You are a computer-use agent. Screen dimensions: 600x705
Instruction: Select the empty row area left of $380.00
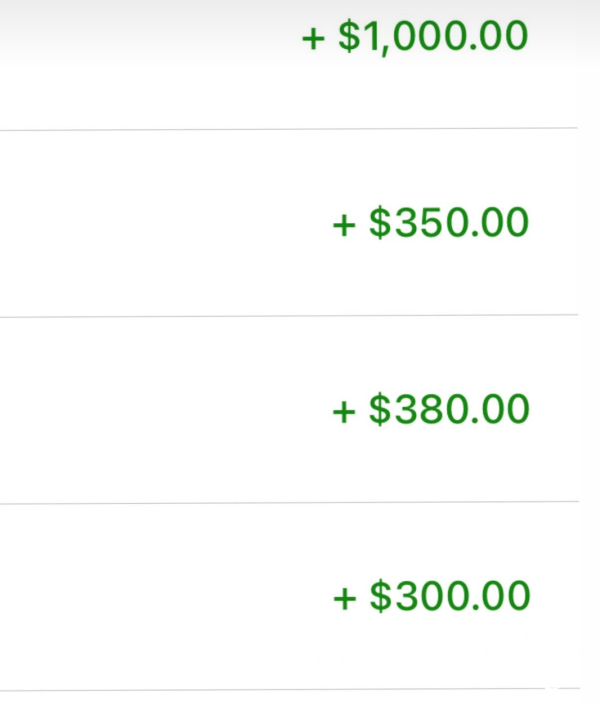(x=164, y=410)
